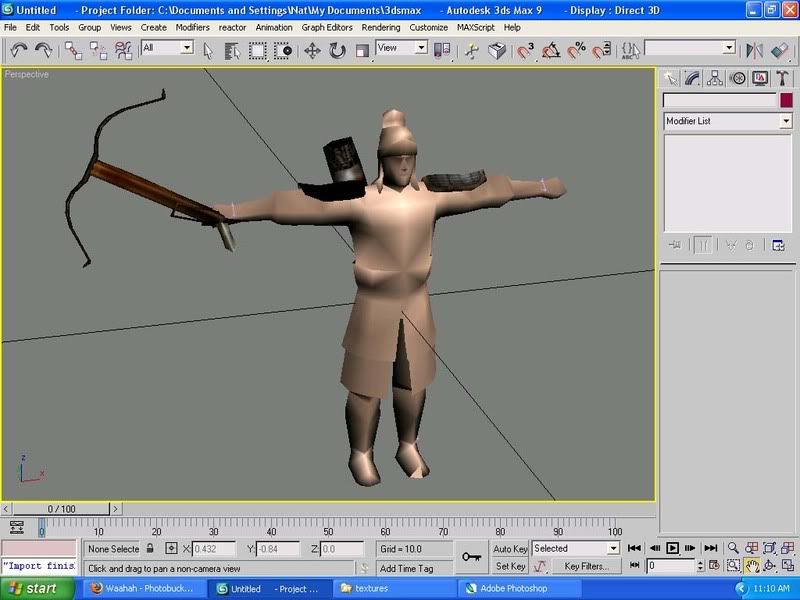Select the Rotate tool
Image resolution: width=800 pixels, height=600 pixels.
pyautogui.click(x=337, y=50)
